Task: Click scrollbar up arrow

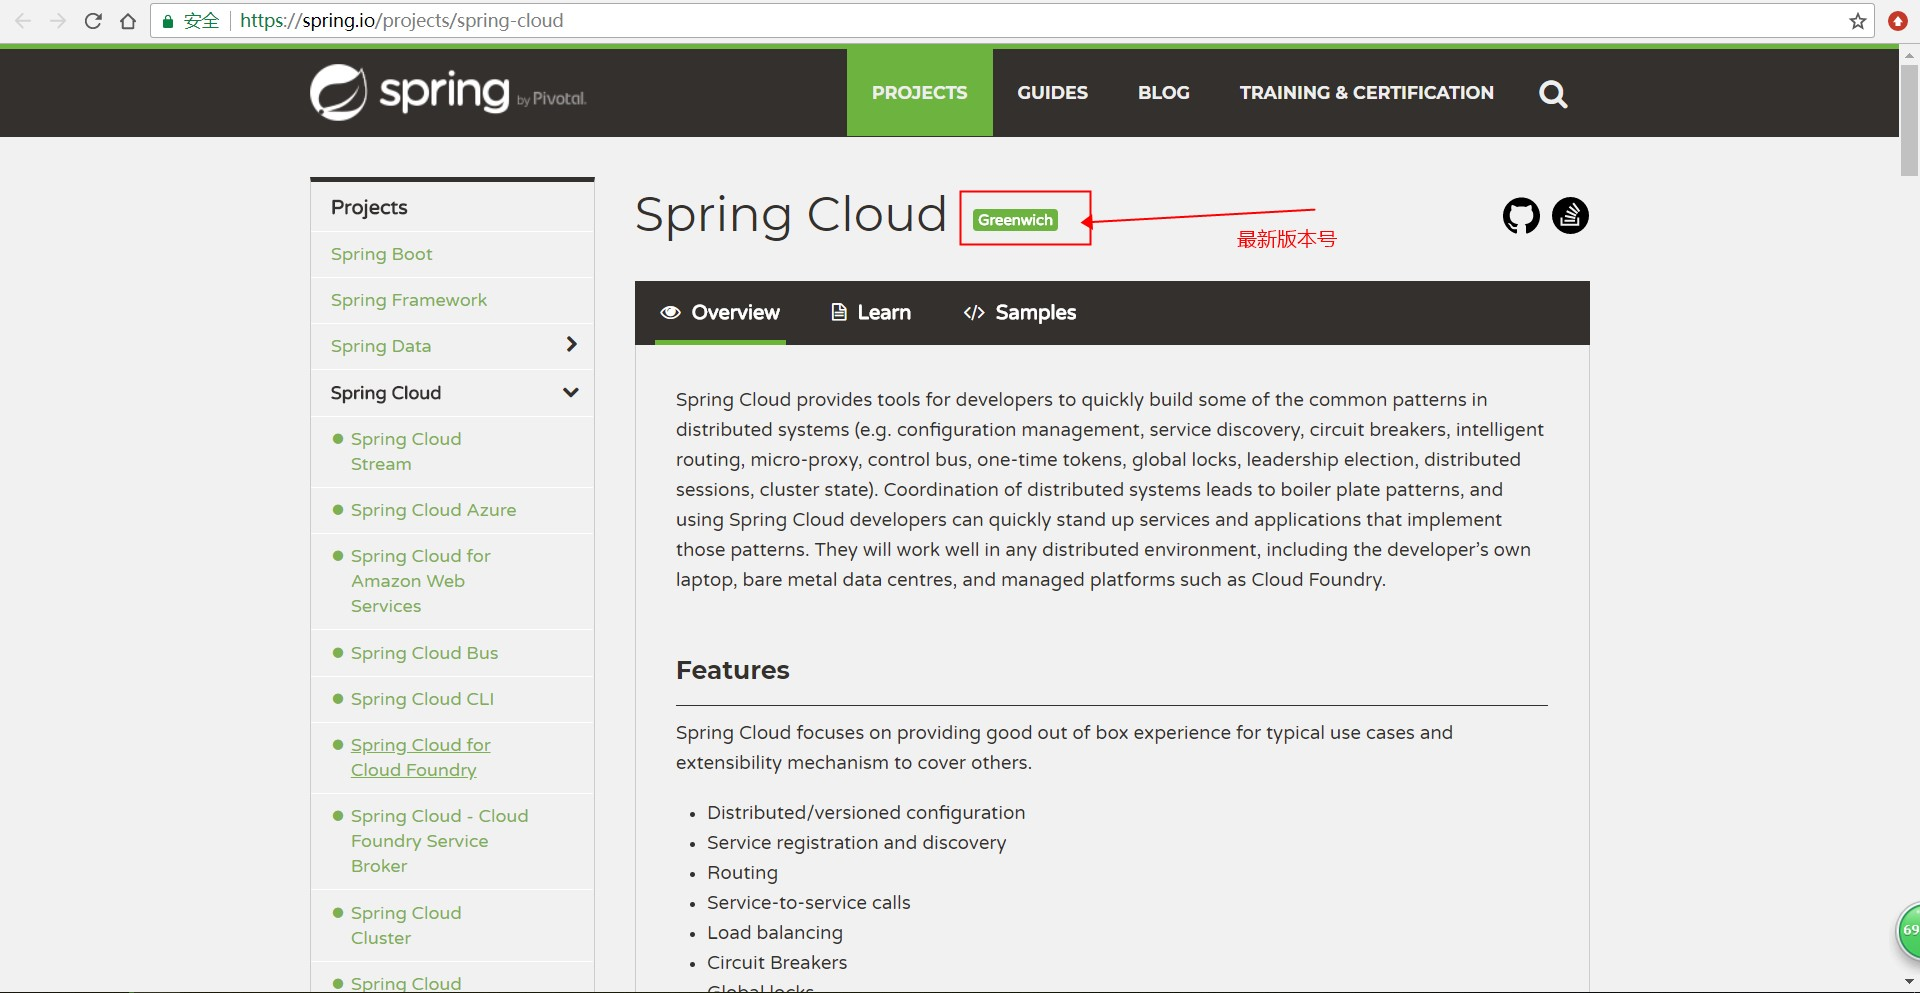Action: [x=1909, y=56]
